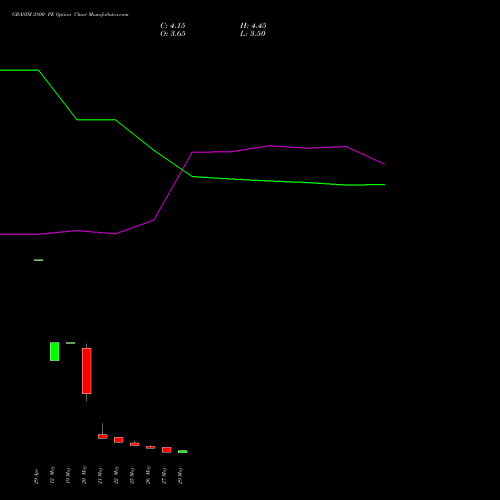
Task: Click the tall red candlestick for 20 May
Action: (87, 371)
